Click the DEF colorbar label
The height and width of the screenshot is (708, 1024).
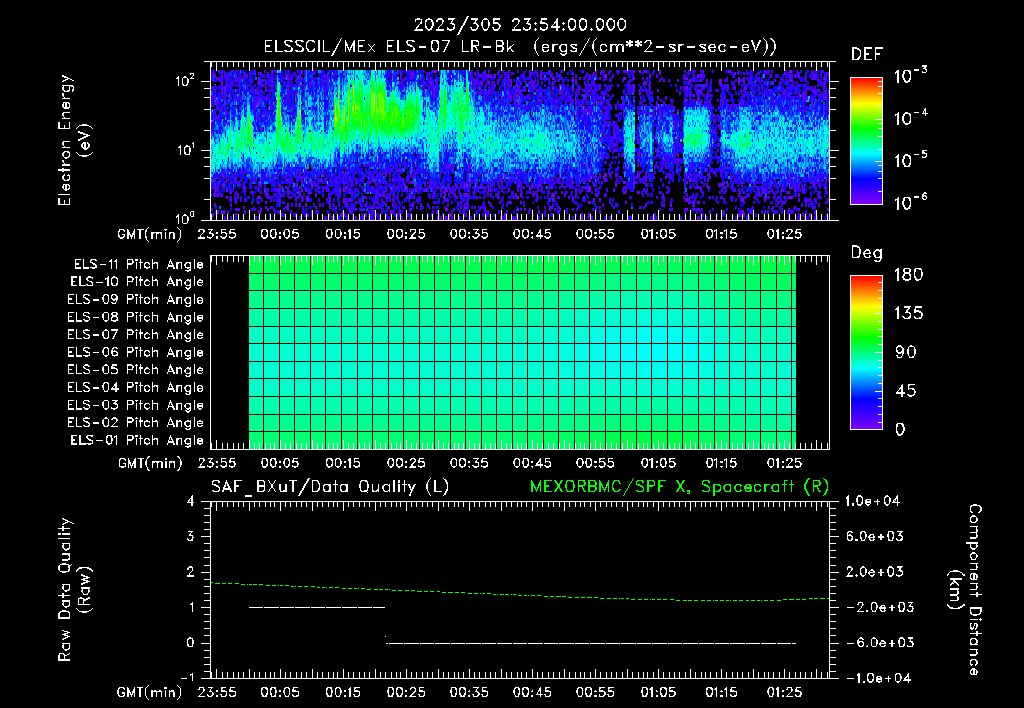point(867,55)
